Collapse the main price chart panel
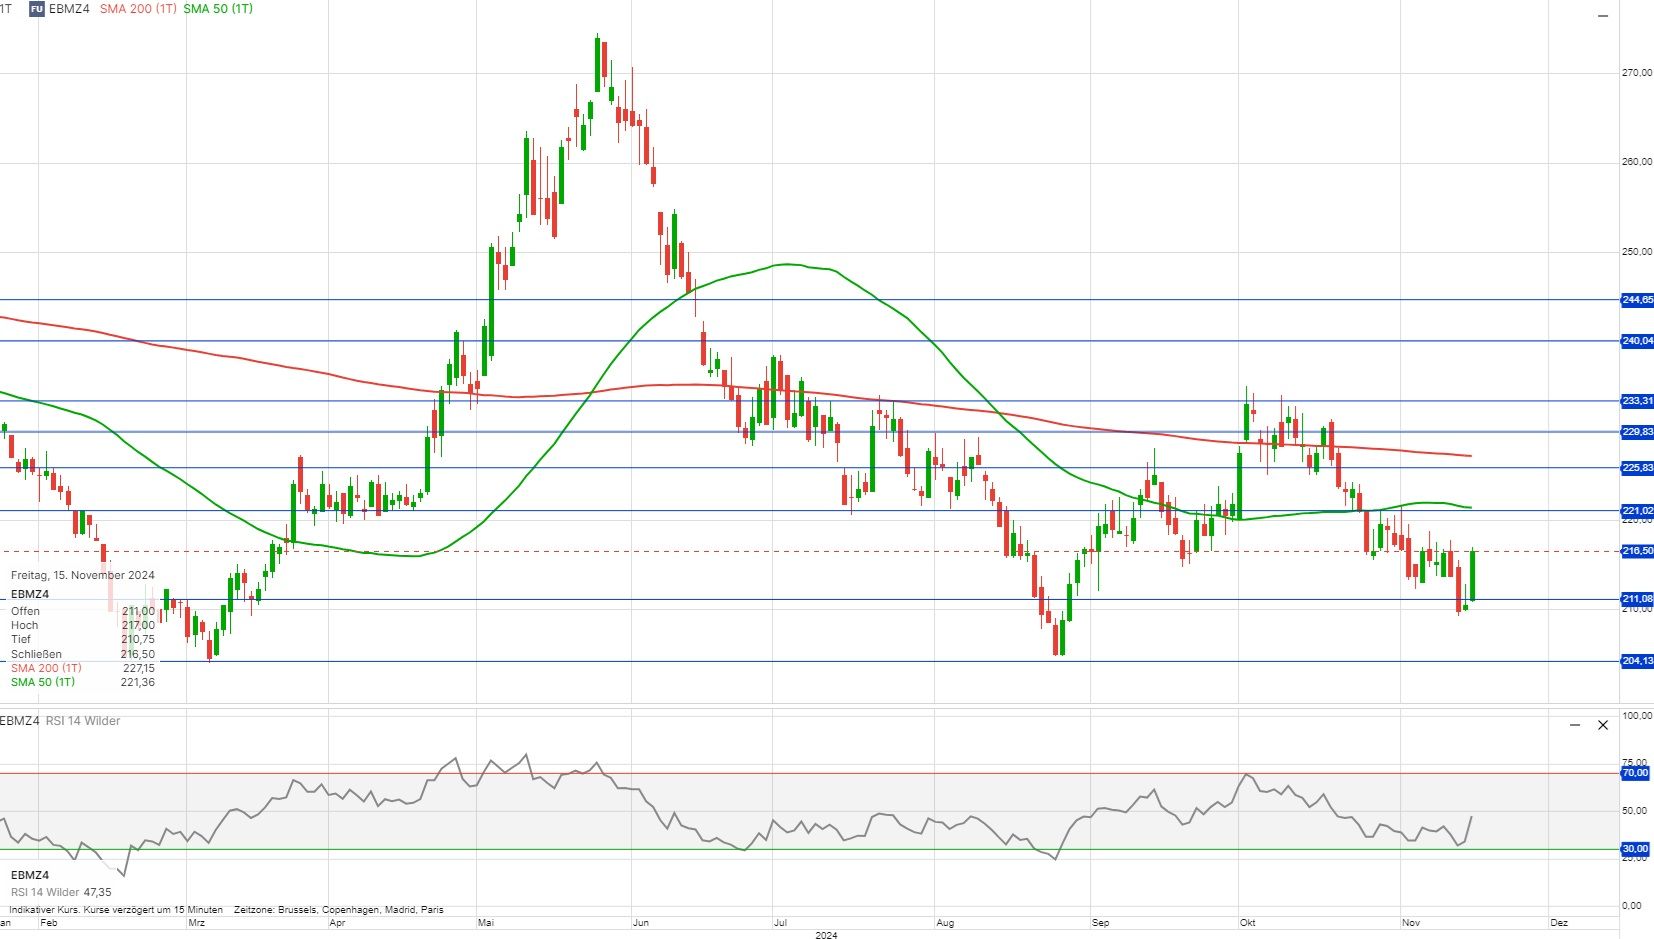Viewport: 1654px width, 939px height. (x=1603, y=16)
